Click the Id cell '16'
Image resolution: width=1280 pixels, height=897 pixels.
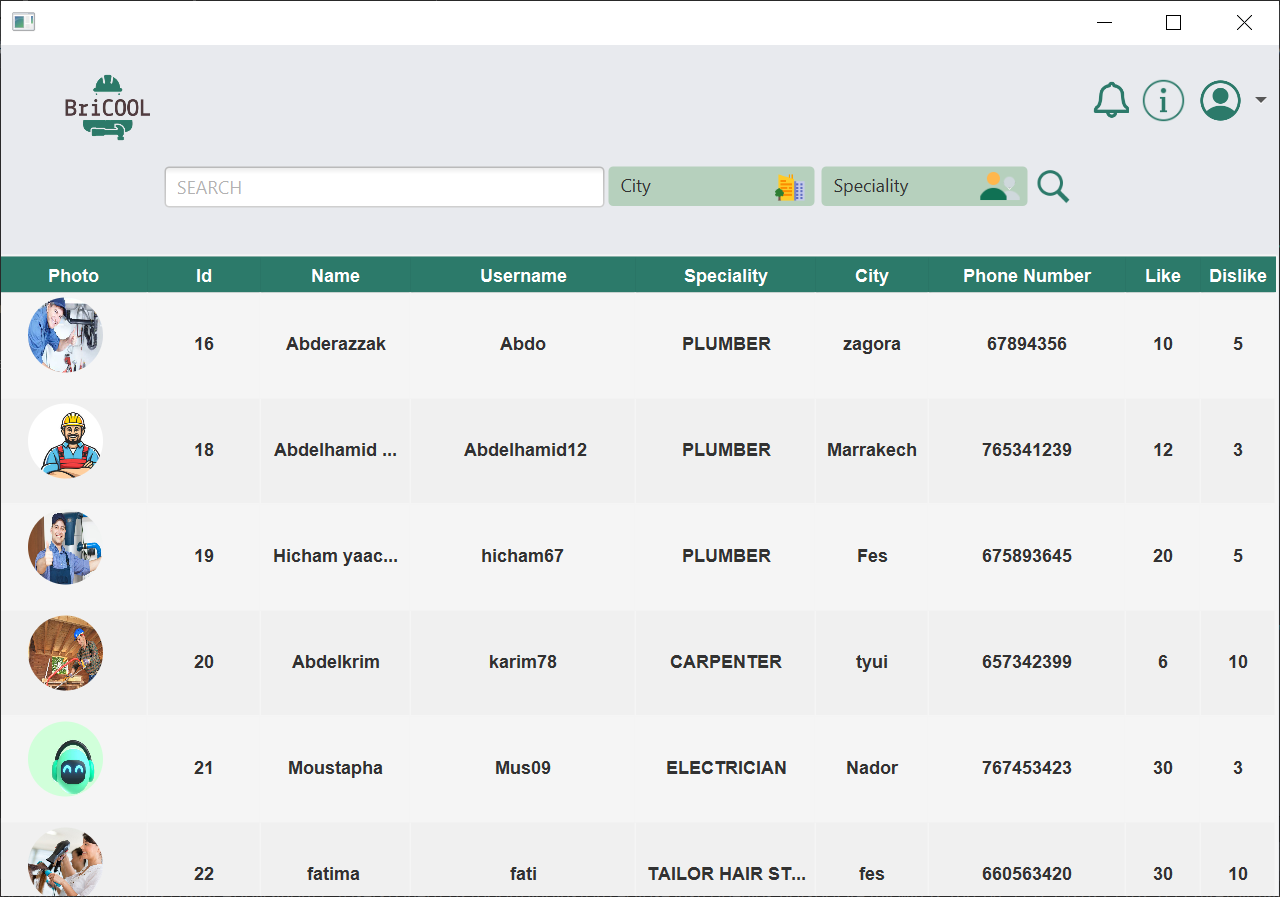click(204, 344)
